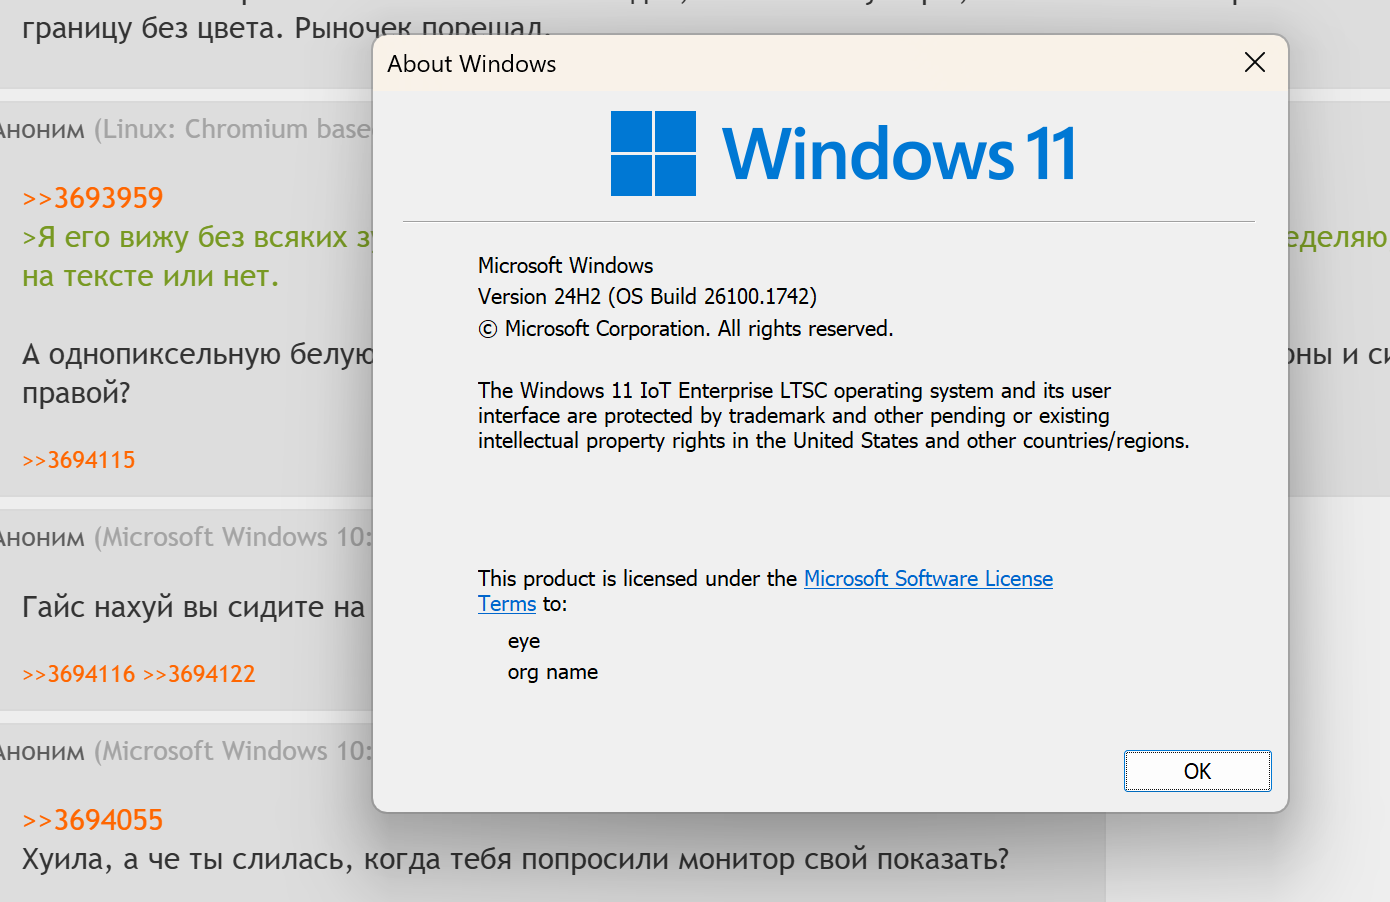This screenshot has width=1390, height=902.
Task: Click OK in About Windows dialog
Action: 1197,771
